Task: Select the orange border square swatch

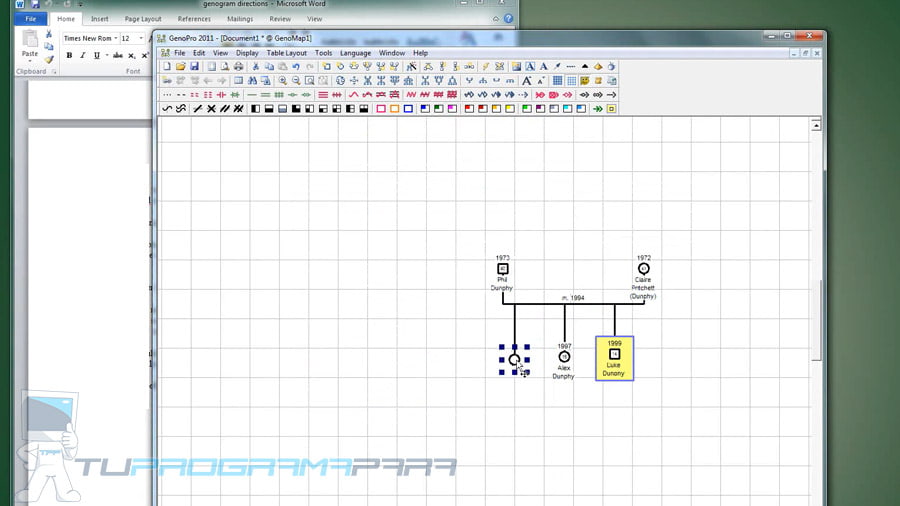Action: point(394,108)
